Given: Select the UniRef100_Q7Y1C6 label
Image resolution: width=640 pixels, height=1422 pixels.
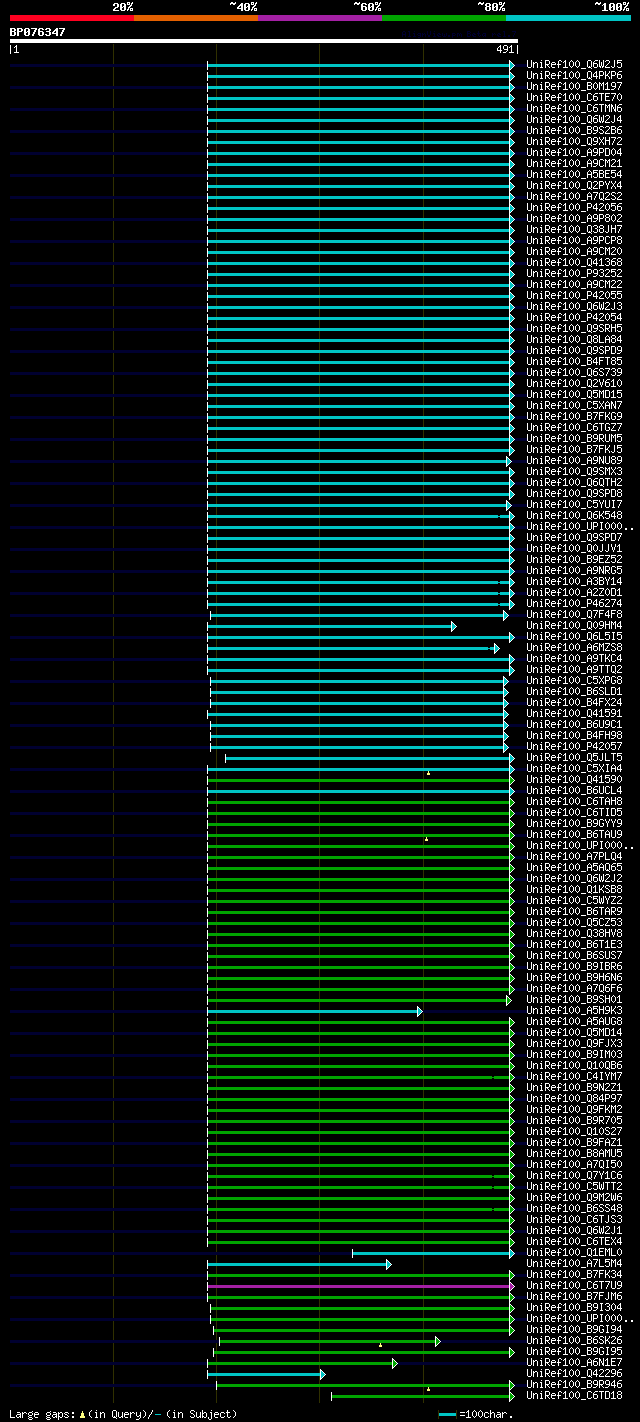Looking at the screenshot, I should click(574, 1175).
